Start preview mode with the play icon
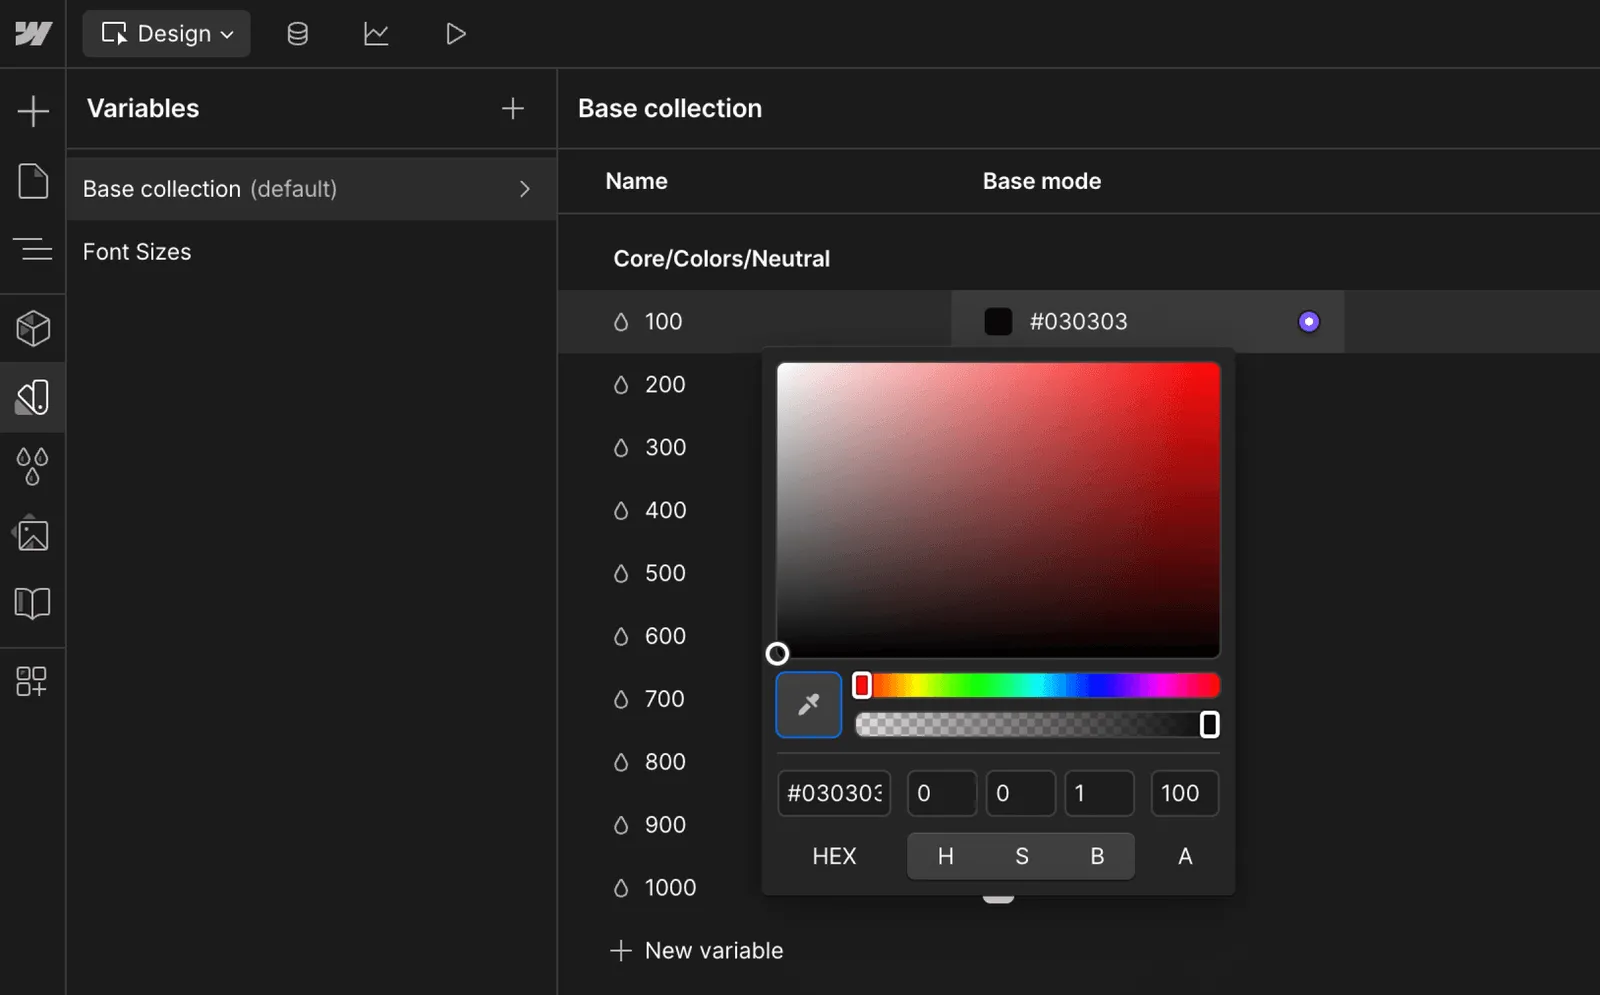 tap(455, 33)
